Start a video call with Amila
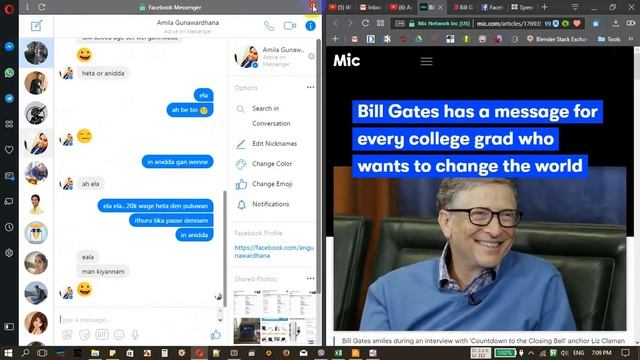Viewport: 640px width, 360px height. (x=290, y=26)
